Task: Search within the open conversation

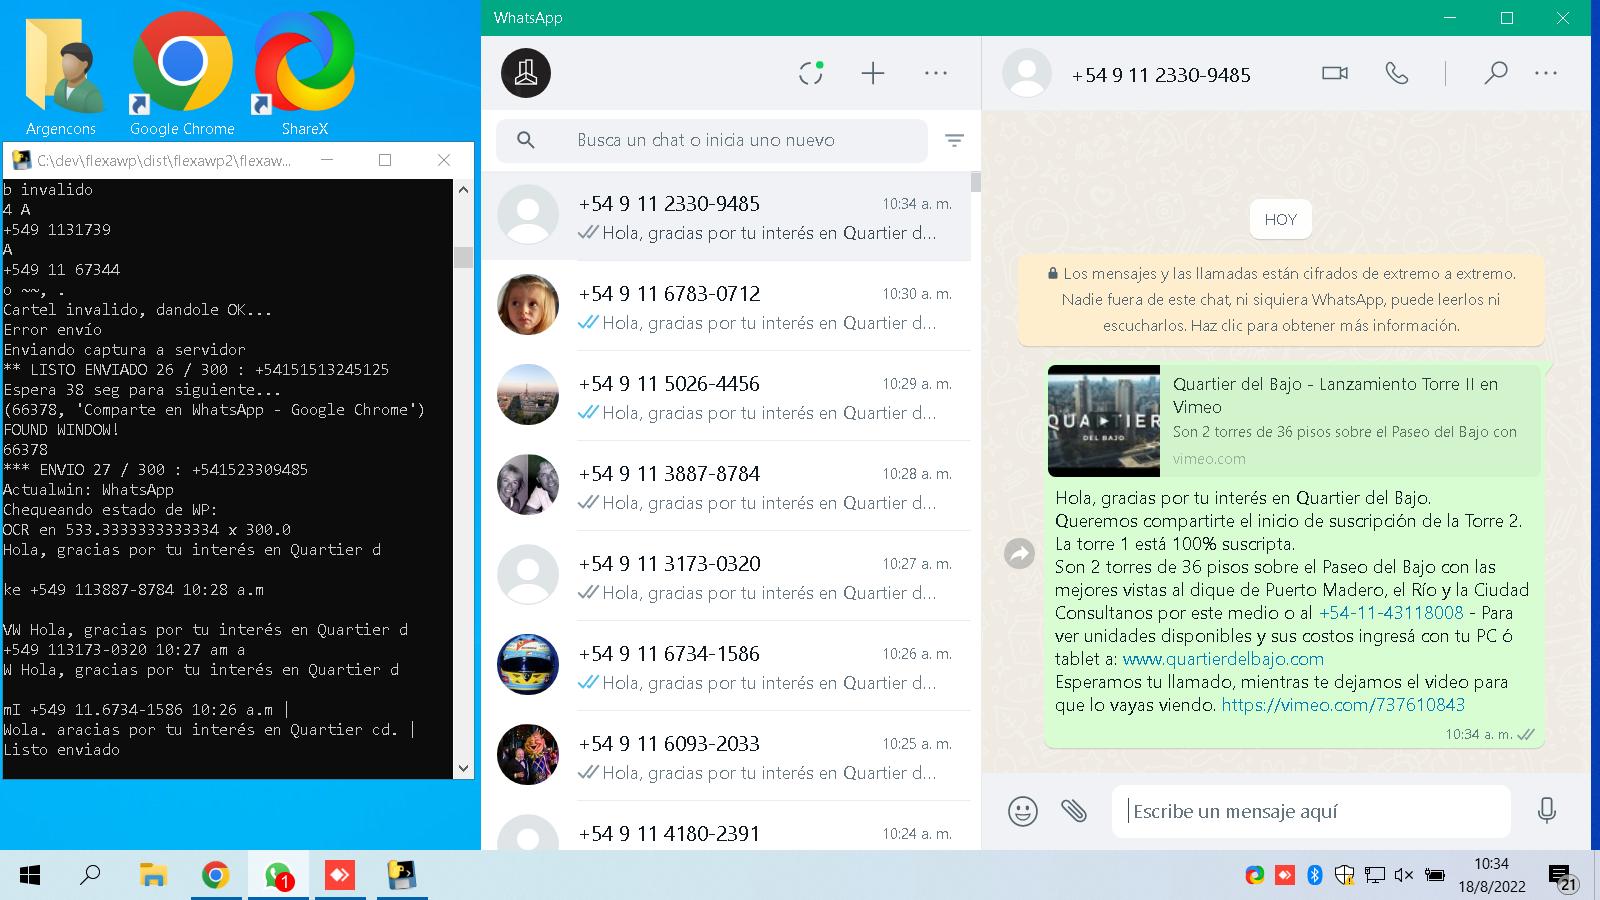Action: [1495, 73]
